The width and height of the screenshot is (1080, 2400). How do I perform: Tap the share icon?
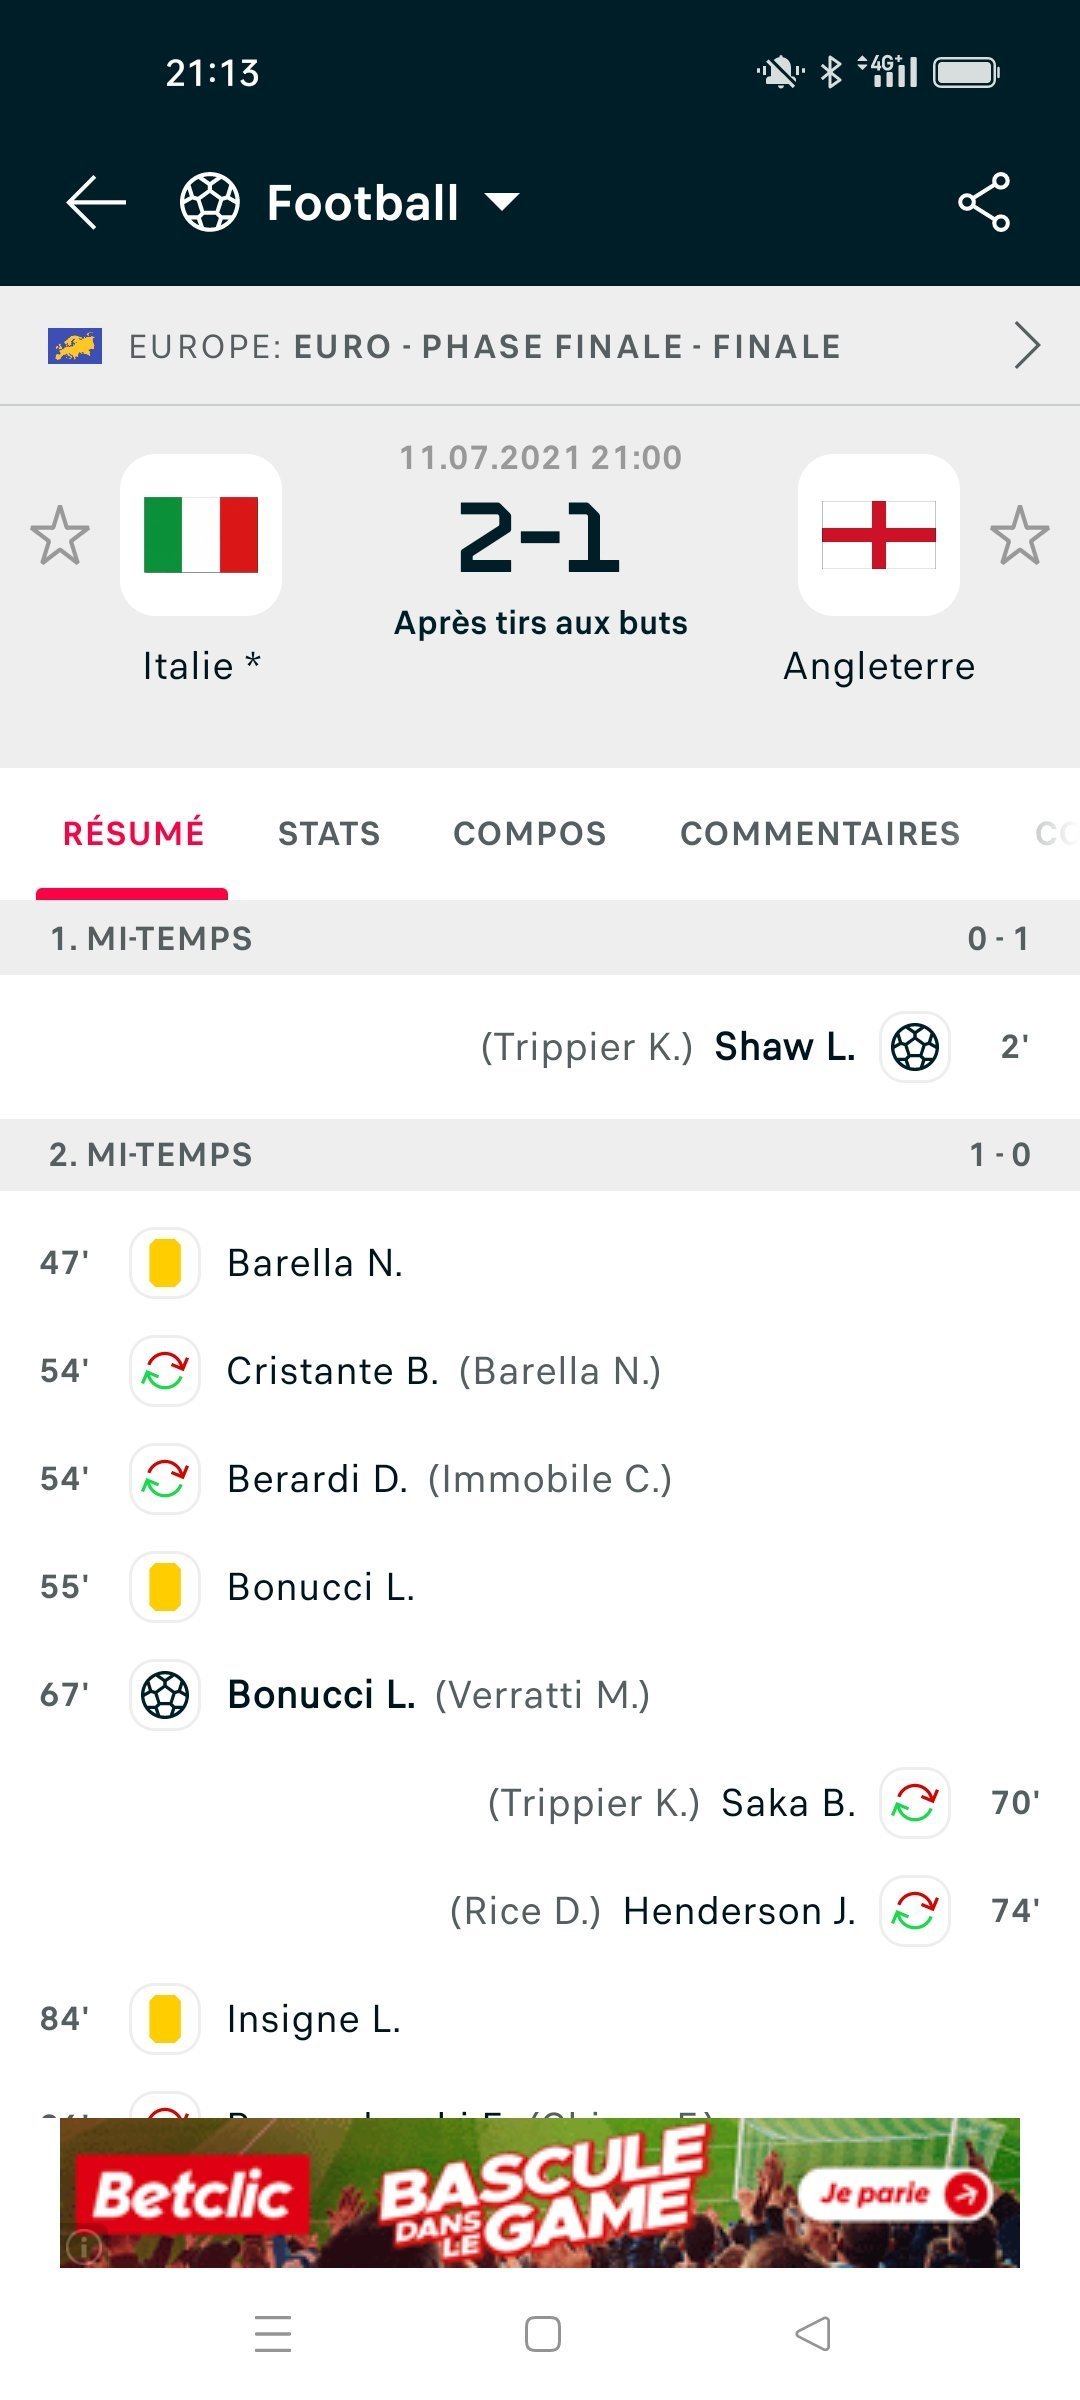(x=984, y=202)
